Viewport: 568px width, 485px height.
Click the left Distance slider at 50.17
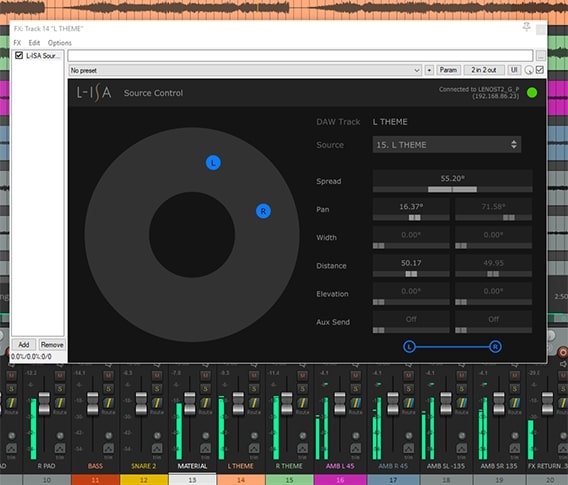(x=411, y=274)
